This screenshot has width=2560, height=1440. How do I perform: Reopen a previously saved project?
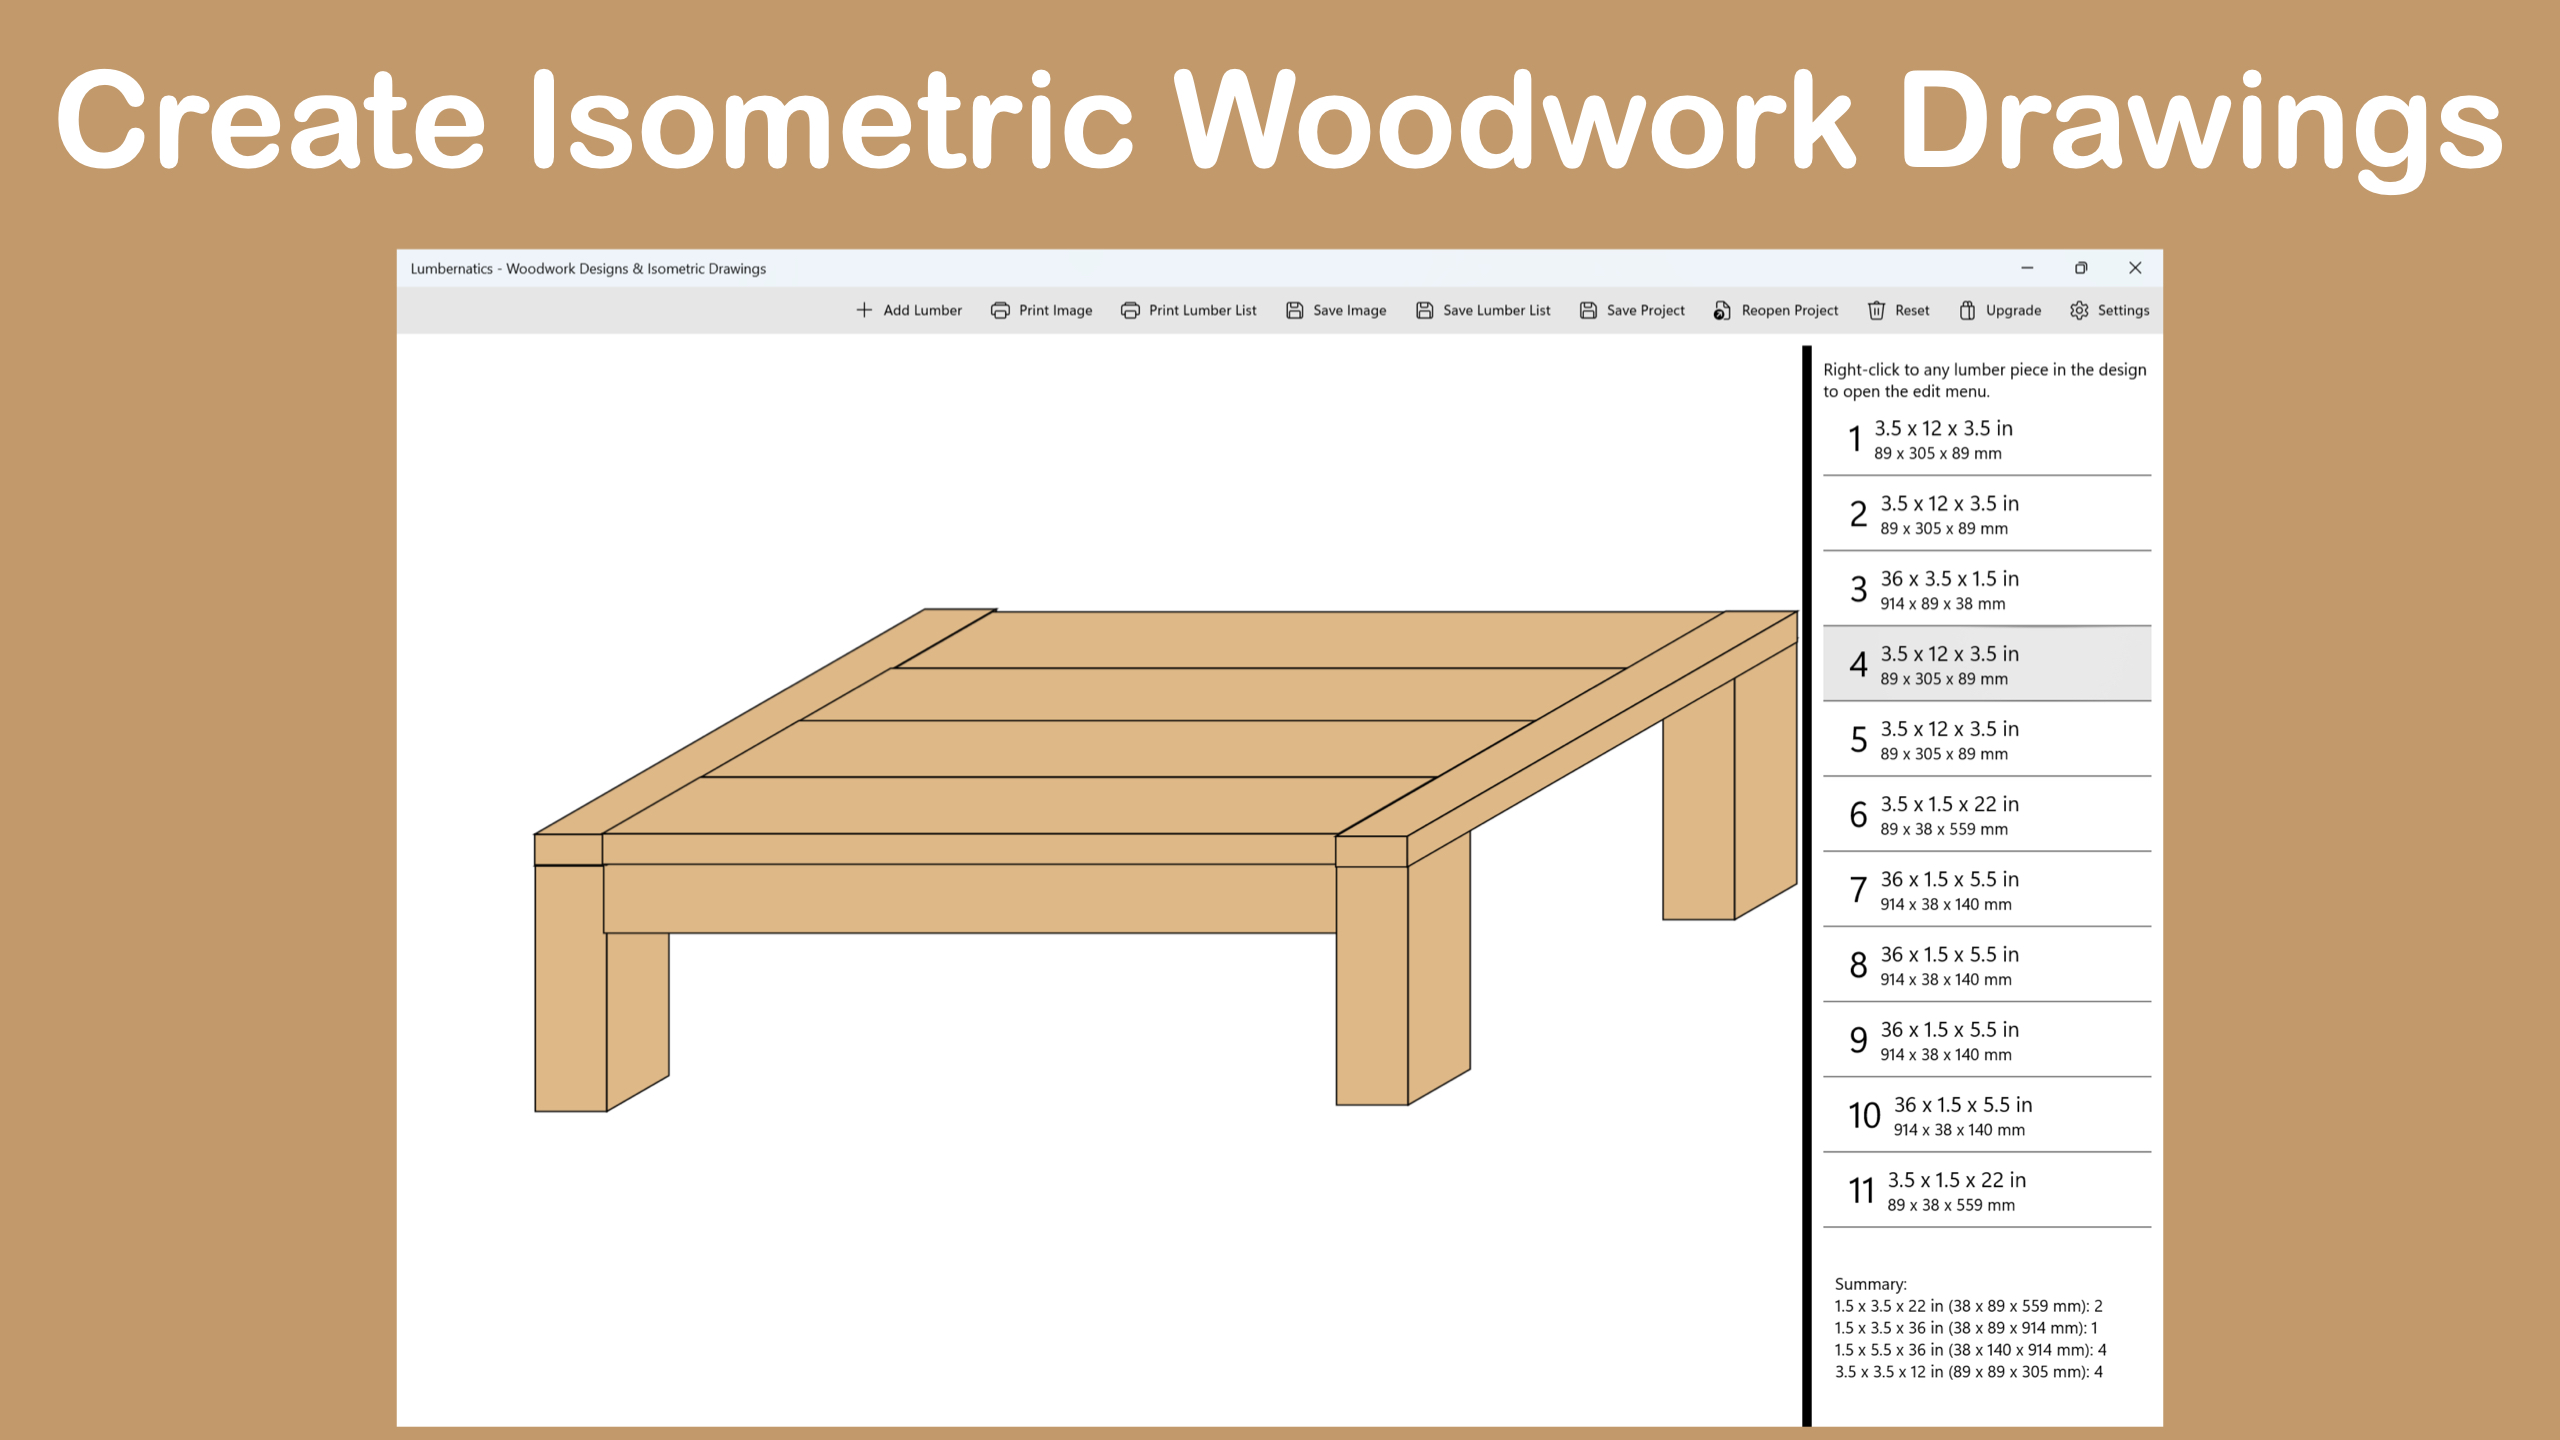click(x=1776, y=310)
